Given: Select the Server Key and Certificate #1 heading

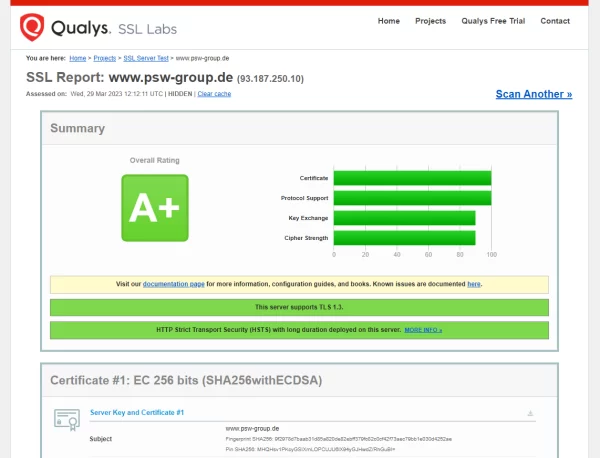Looking at the screenshot, I should coord(137,412).
